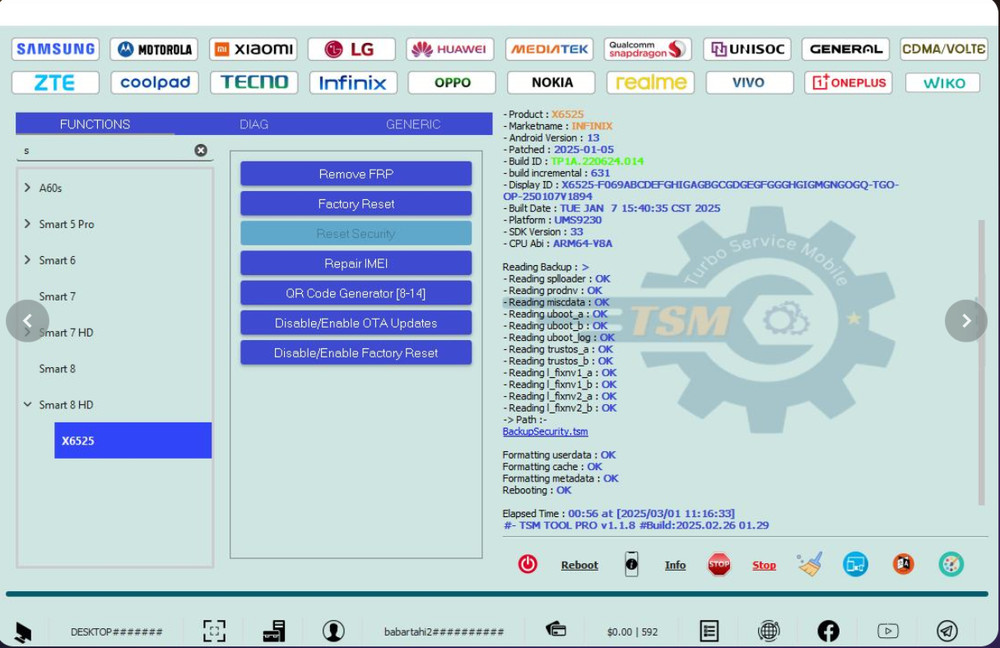The image size is (1000, 648).
Task: Open the GENERIC tab
Action: (x=413, y=124)
